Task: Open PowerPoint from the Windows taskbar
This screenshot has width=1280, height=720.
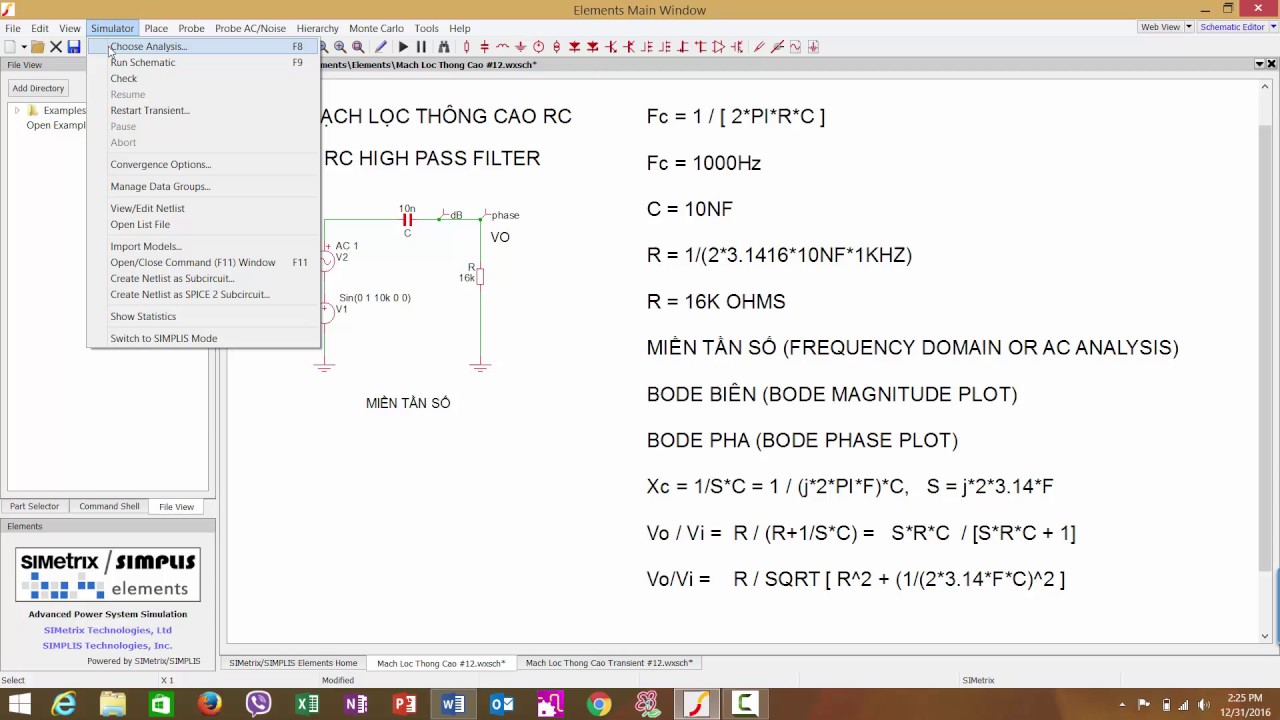Action: pos(404,704)
